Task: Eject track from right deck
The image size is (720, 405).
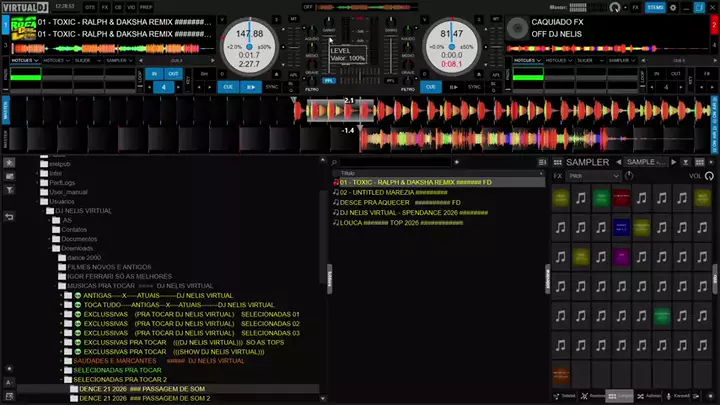Action: pyautogui.click(x=479, y=74)
